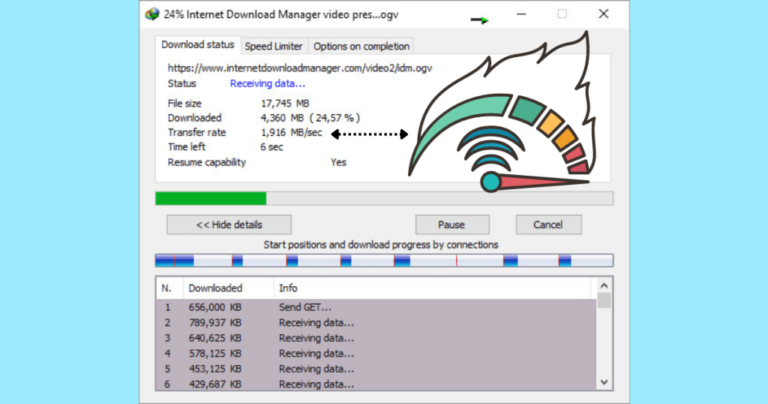Click the IDM globe icon in title bar
This screenshot has height=404, width=768.
point(152,14)
